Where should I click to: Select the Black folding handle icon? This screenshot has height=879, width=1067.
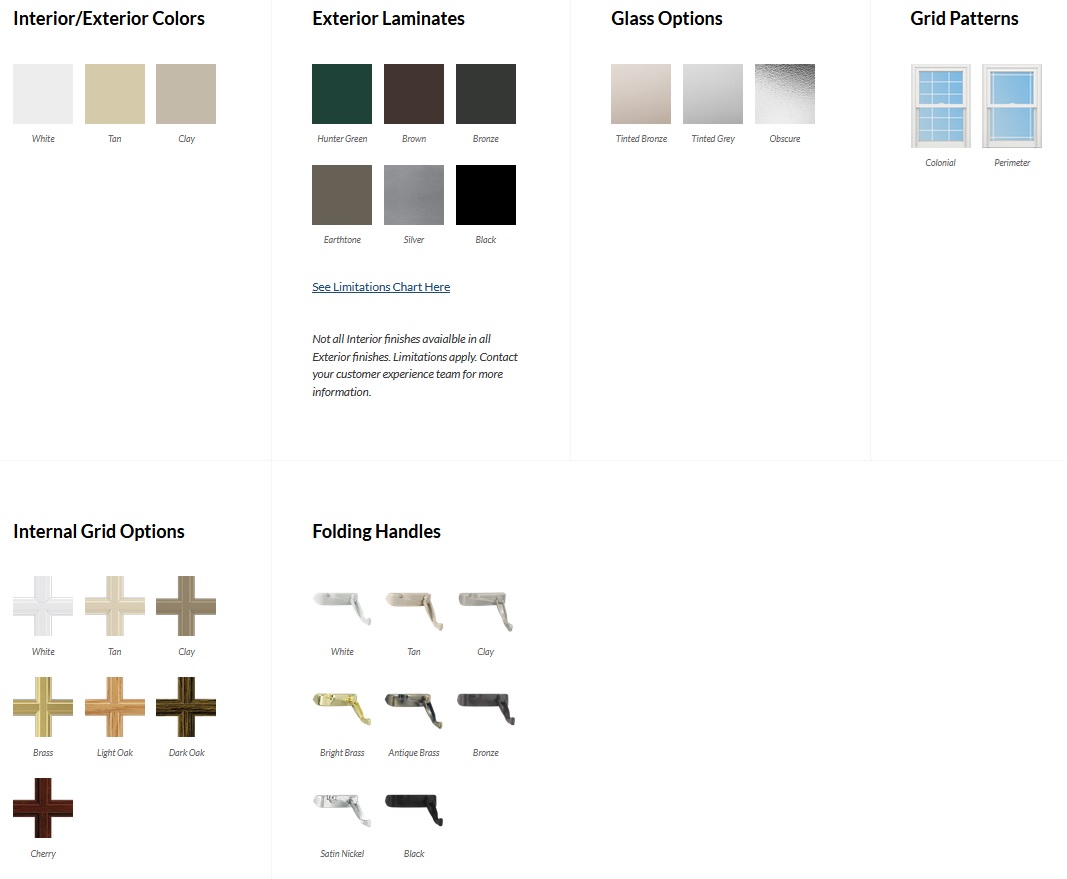(x=414, y=808)
